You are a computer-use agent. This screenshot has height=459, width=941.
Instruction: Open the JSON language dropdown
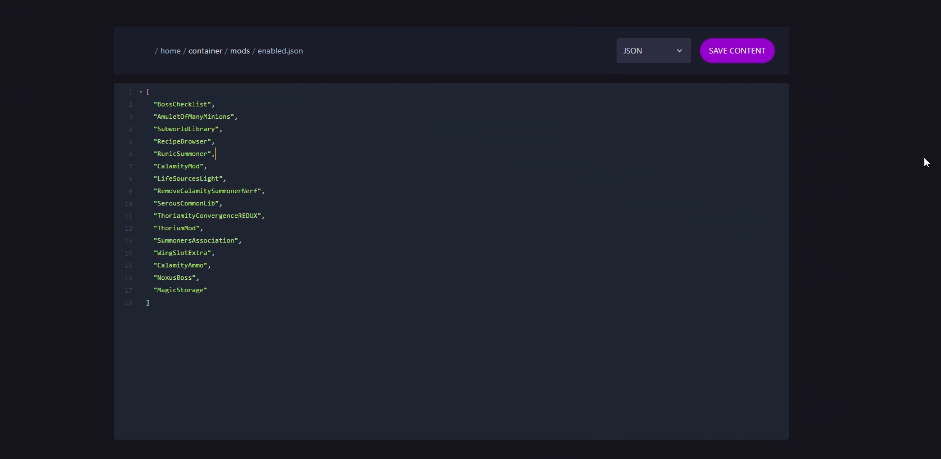(x=654, y=51)
